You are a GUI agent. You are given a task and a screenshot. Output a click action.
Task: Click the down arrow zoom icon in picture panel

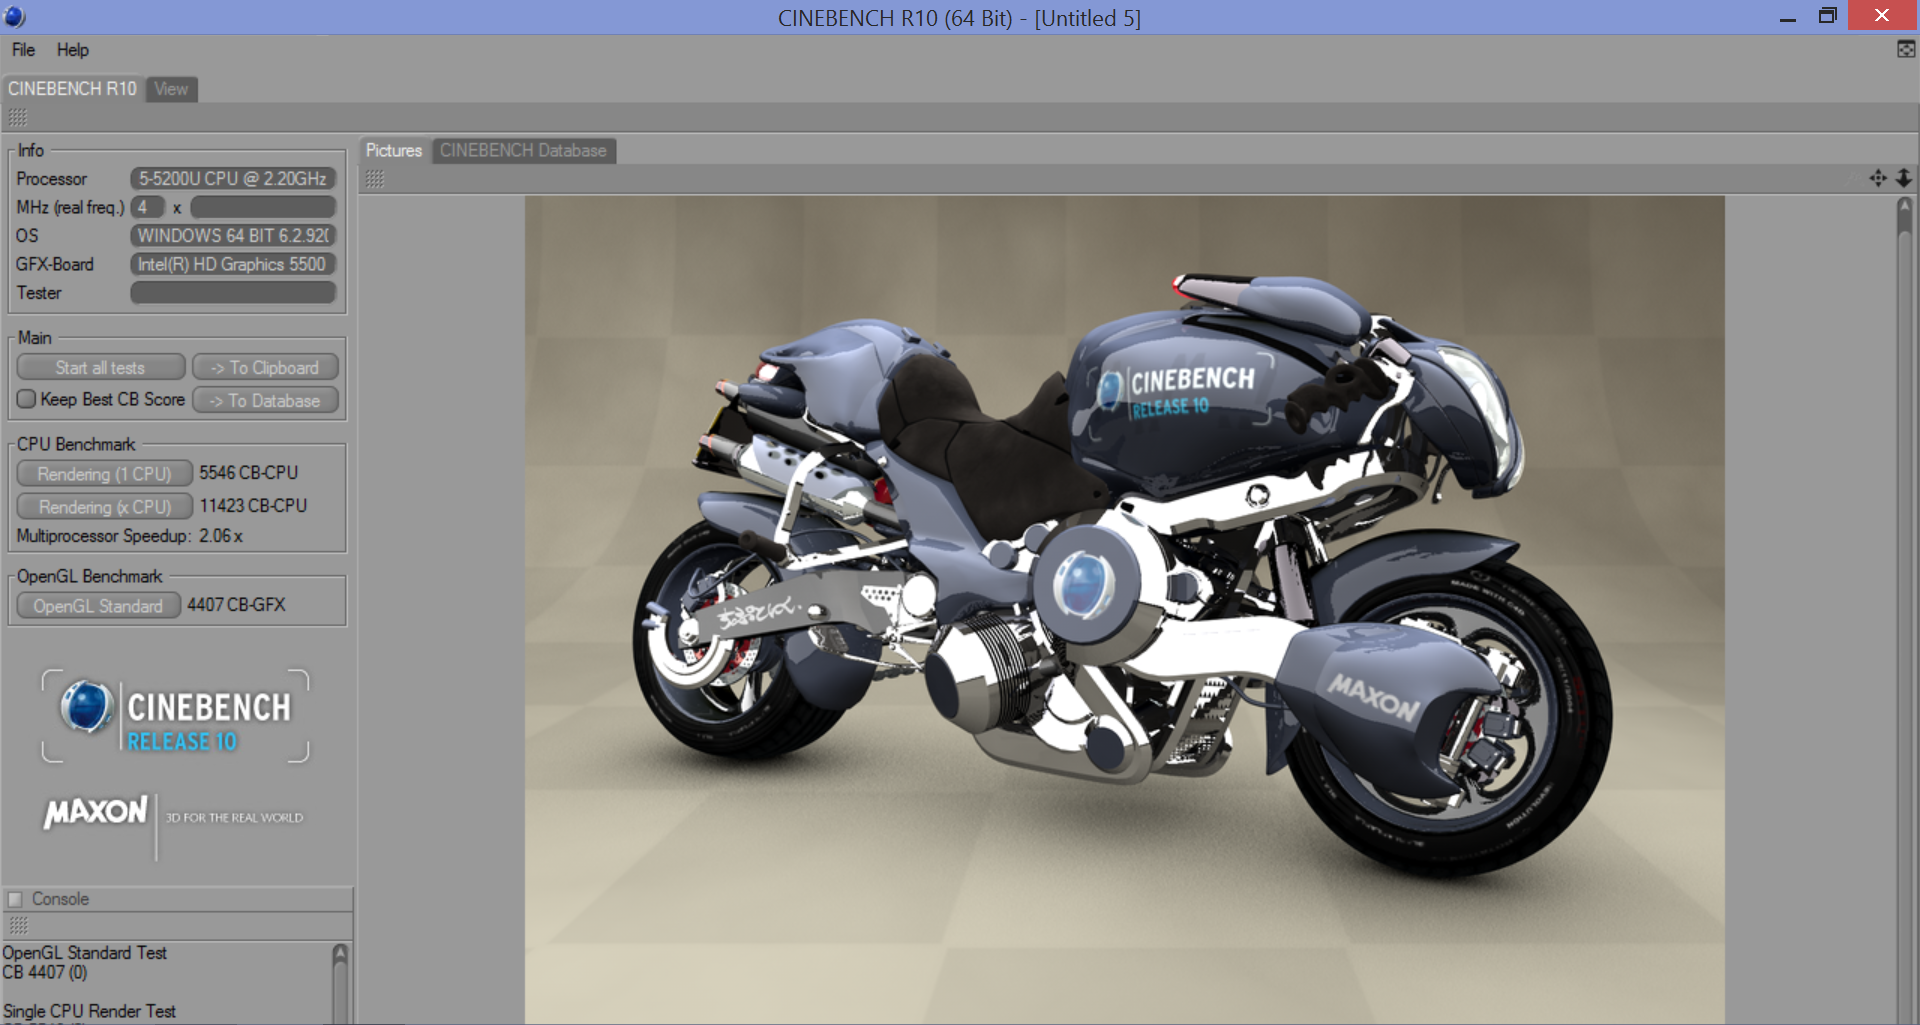tap(1904, 178)
